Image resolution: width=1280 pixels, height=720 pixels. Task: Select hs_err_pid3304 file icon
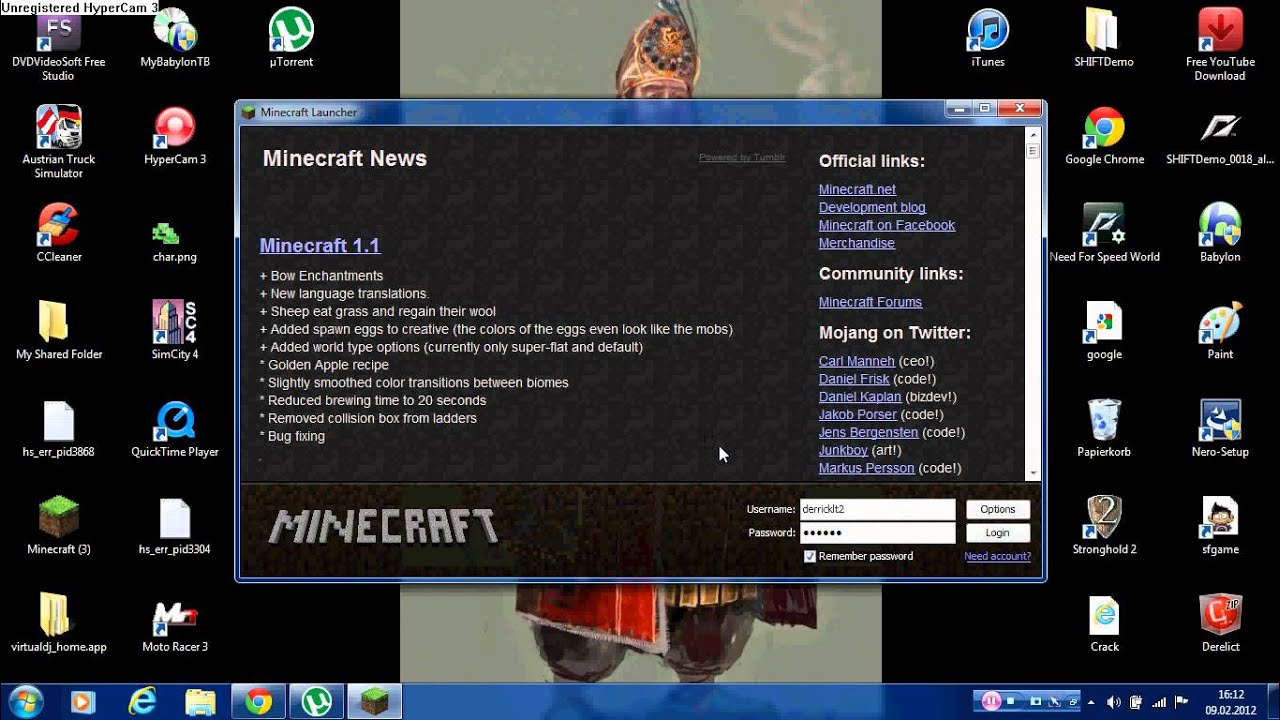[x=174, y=526]
